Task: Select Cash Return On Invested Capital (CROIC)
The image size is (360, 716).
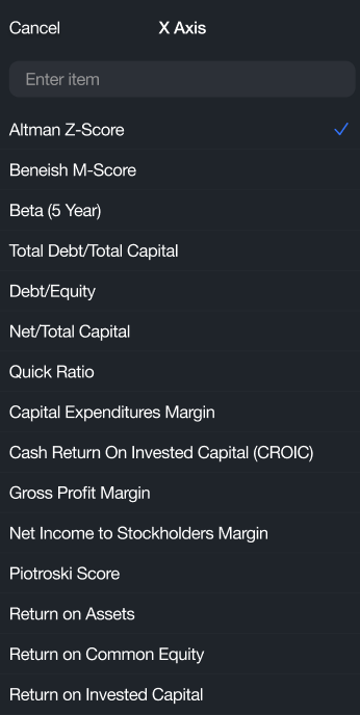Action: pos(180,453)
